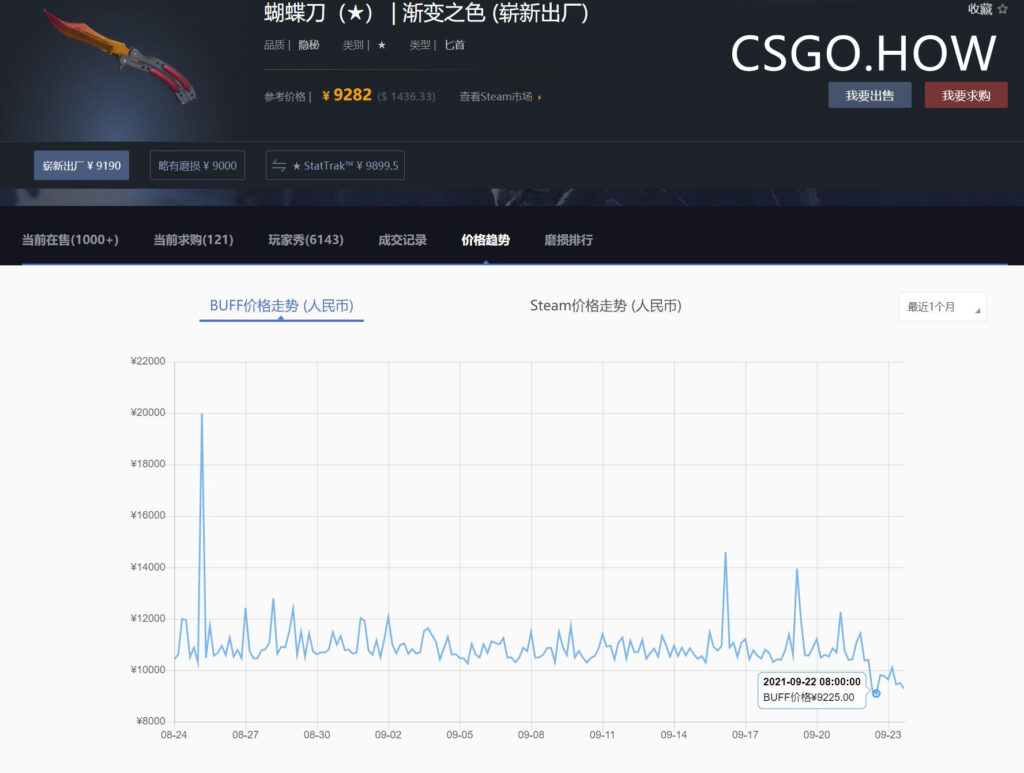Click the 08-27 date axis label
This screenshot has width=1024, height=773.
pos(246,734)
